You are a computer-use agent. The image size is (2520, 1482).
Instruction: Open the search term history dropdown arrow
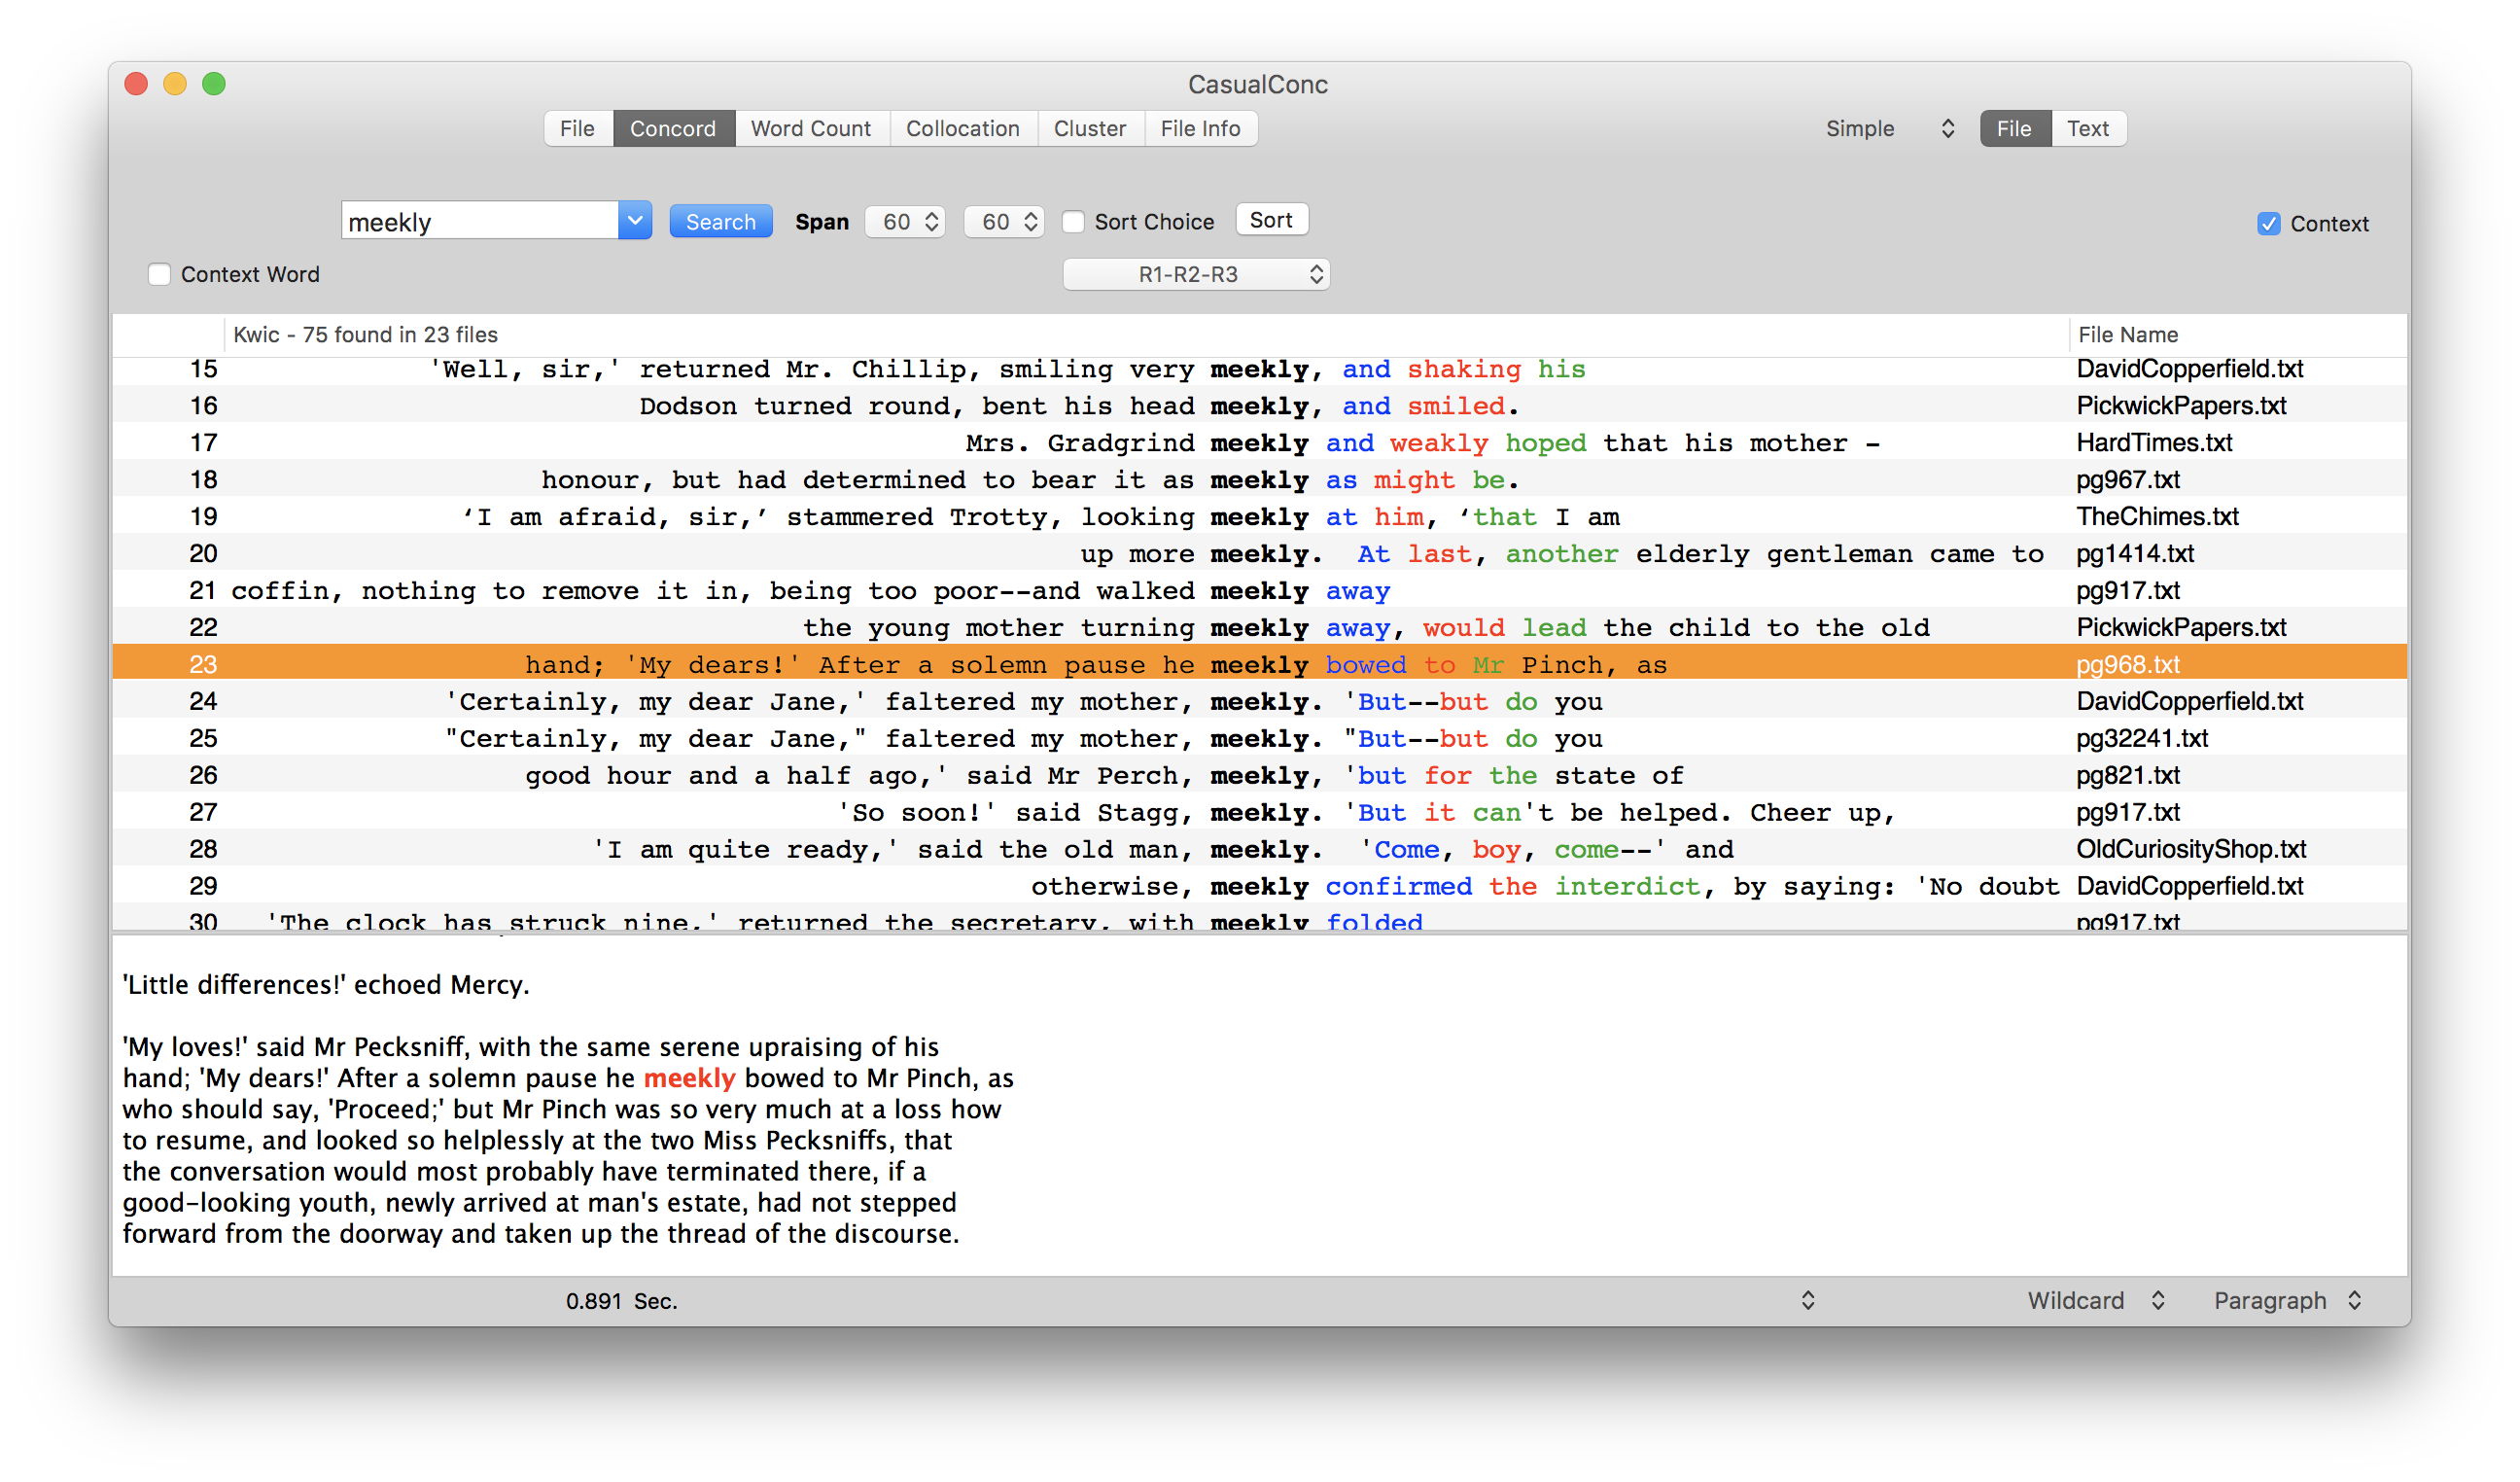pos(635,221)
